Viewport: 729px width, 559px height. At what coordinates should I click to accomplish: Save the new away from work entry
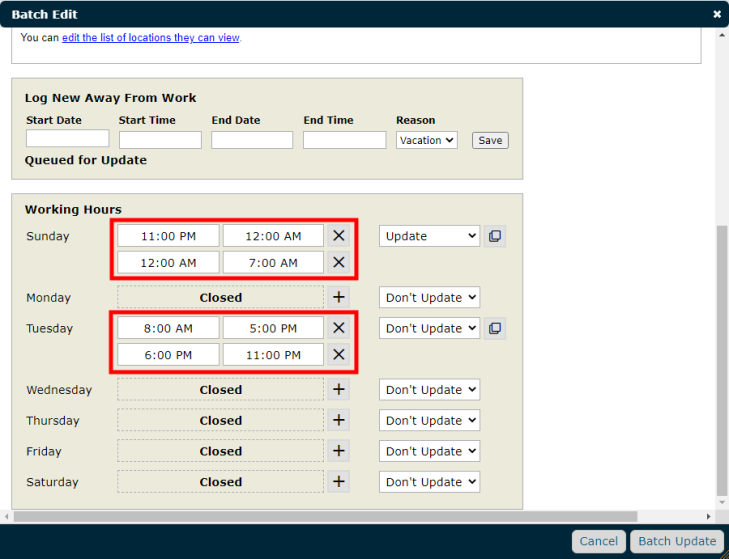coord(490,140)
